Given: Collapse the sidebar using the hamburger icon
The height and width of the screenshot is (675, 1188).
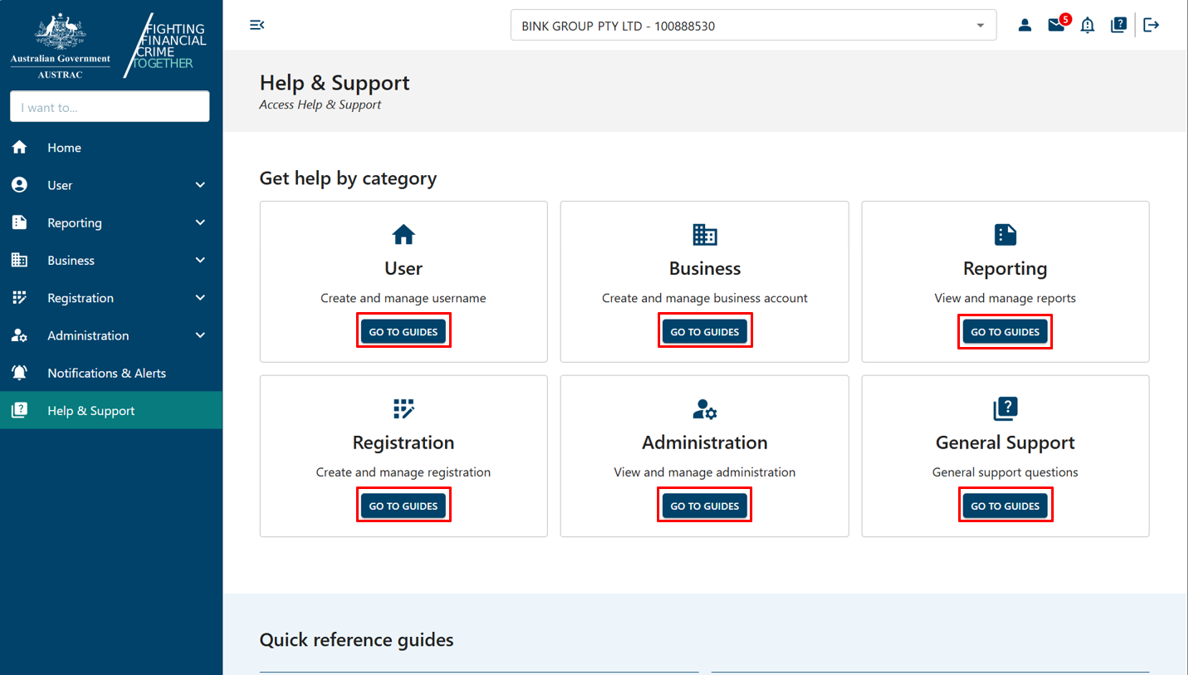Looking at the screenshot, I should click(x=257, y=24).
